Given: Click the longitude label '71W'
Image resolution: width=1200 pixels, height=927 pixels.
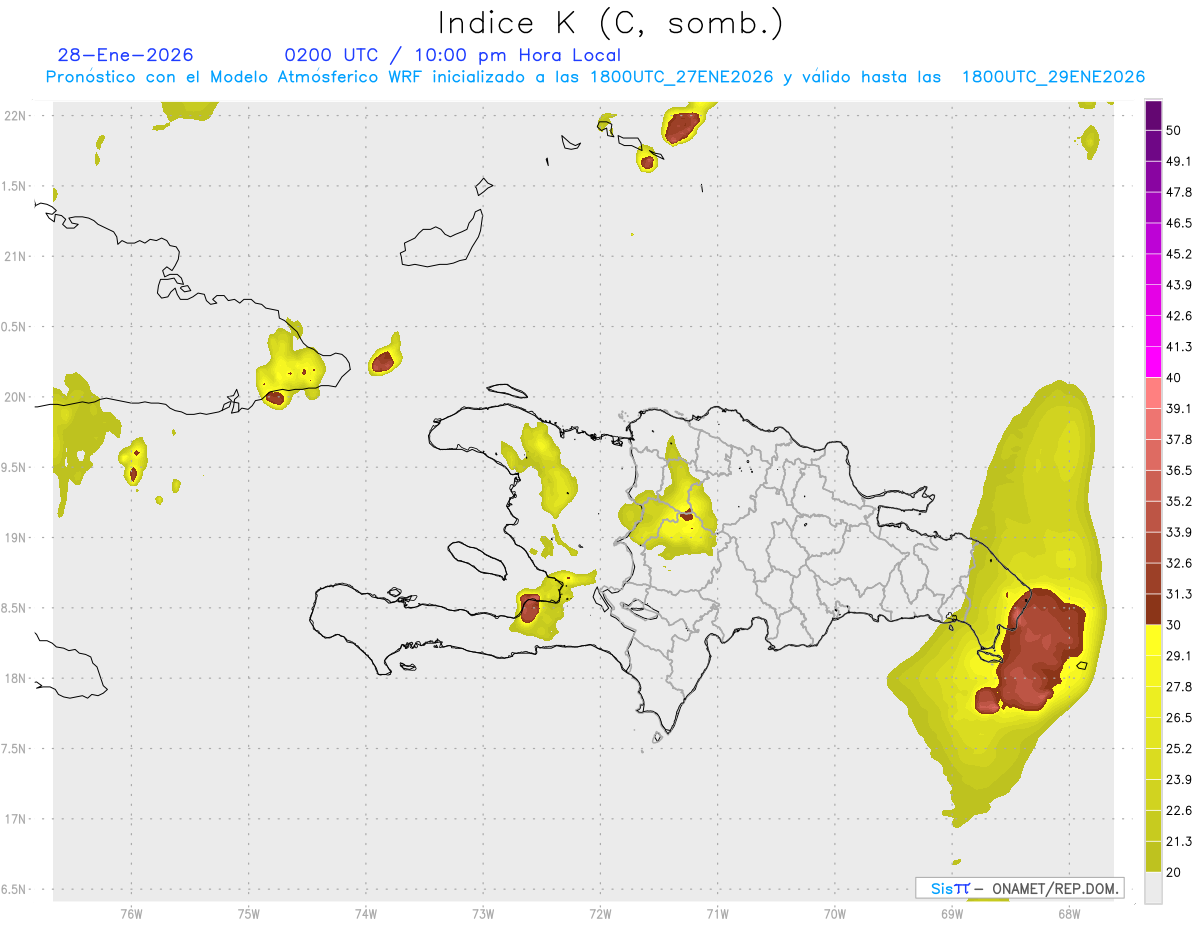Looking at the screenshot, I should point(717,913).
